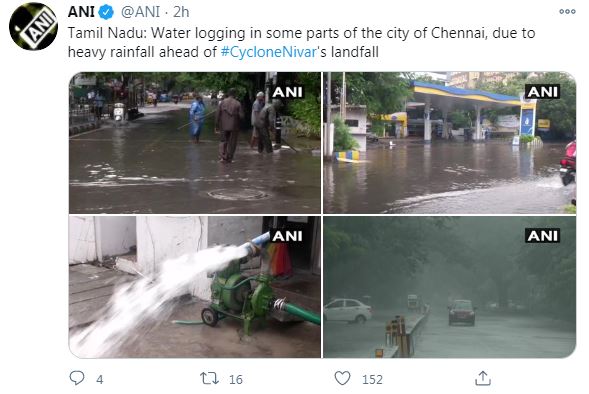Like the tweet with the heart icon

342,378
